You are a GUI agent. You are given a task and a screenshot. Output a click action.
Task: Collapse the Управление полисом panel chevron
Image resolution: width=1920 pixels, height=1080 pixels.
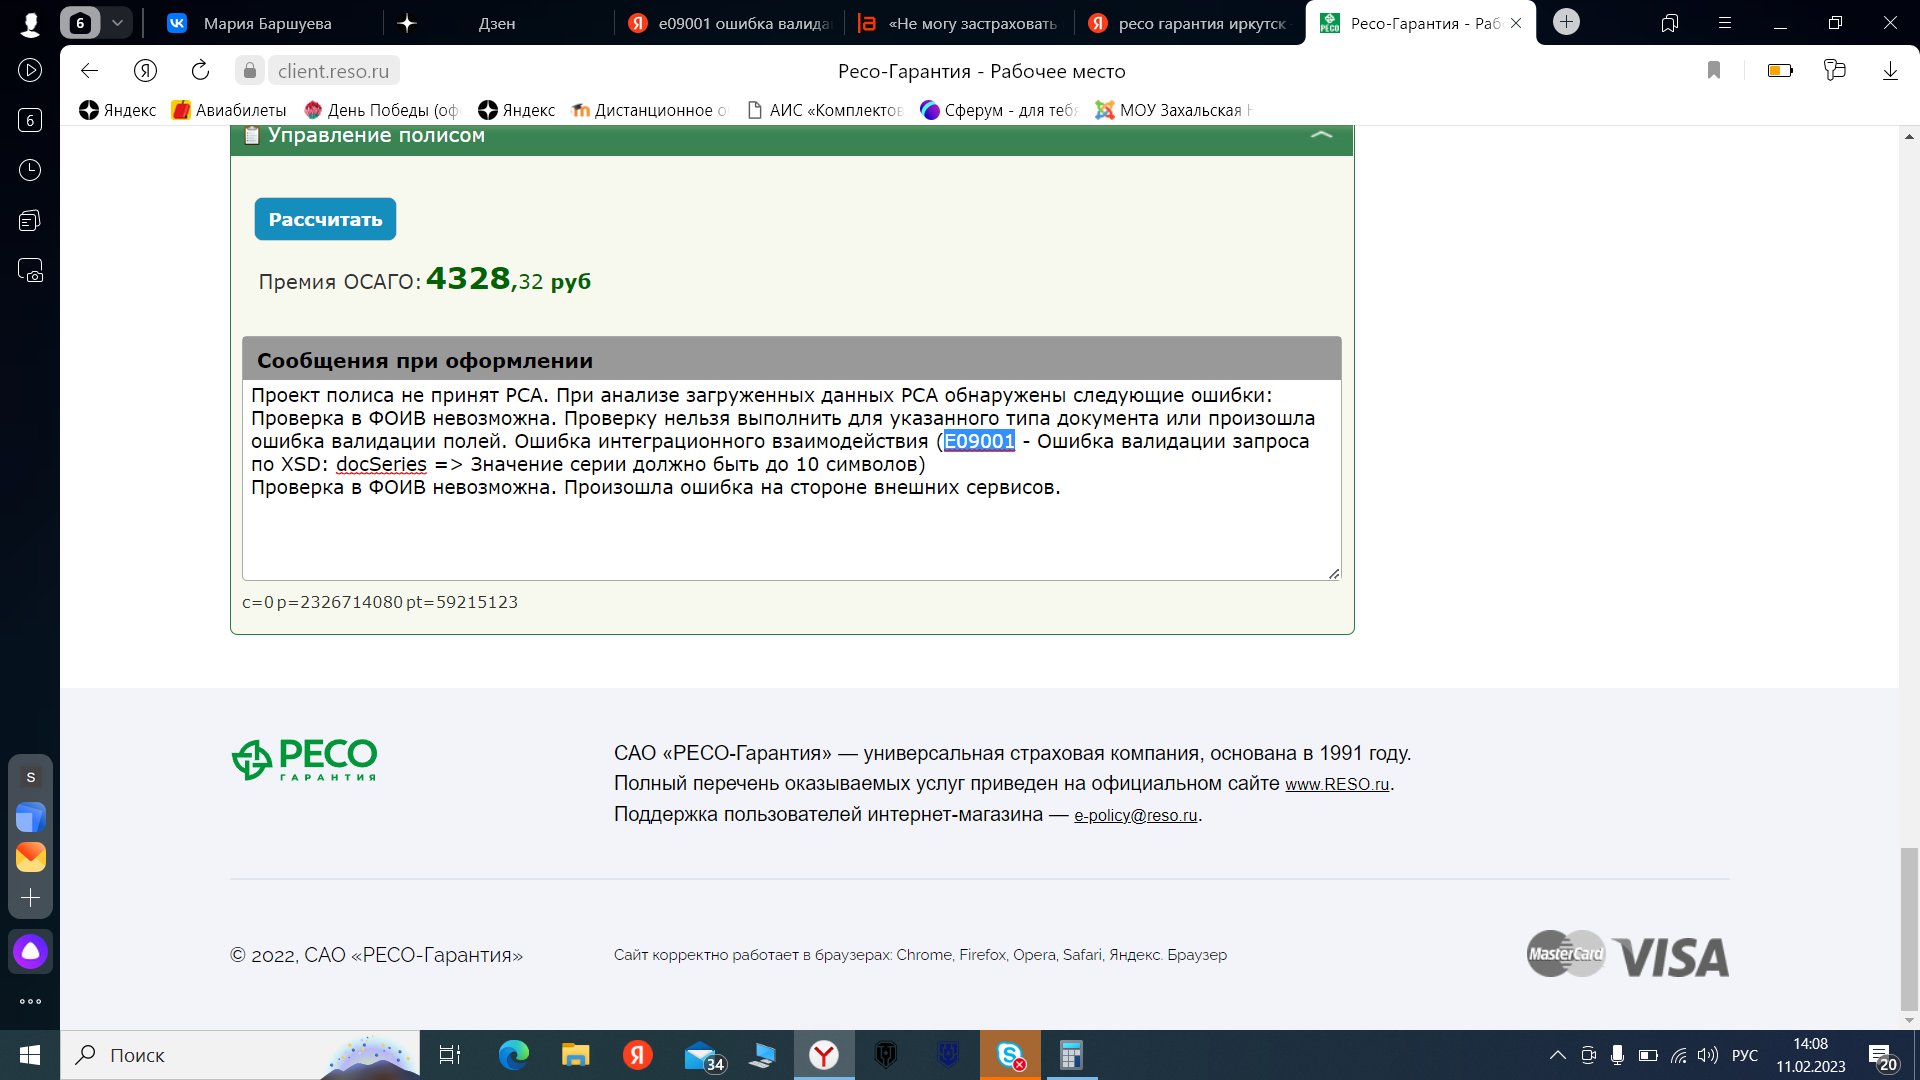click(1321, 135)
